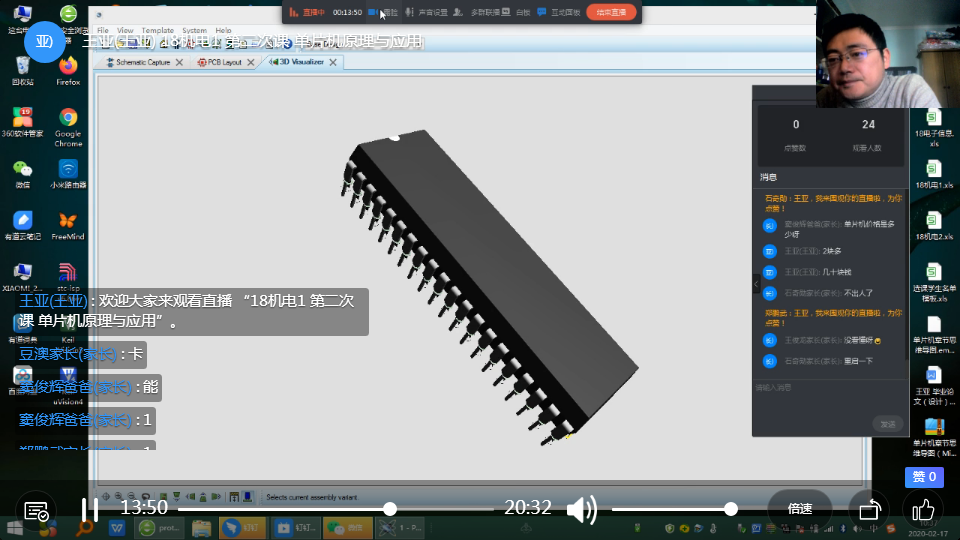
Task: Select the Front View icon in 3D toolbar
Action: pyautogui.click(x=176, y=497)
